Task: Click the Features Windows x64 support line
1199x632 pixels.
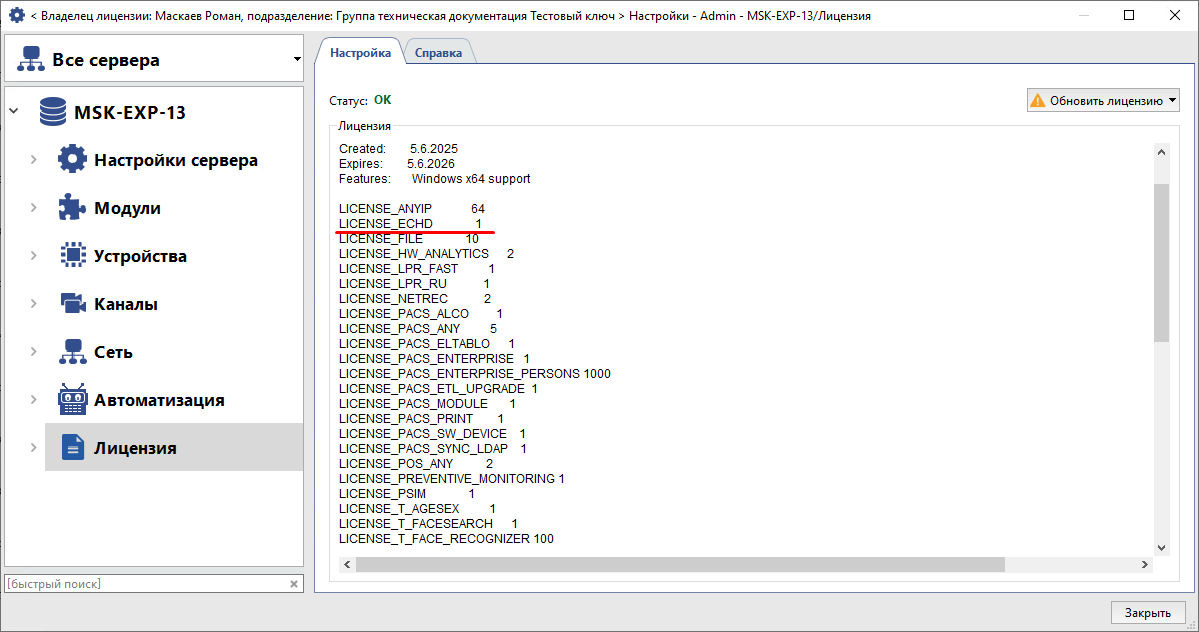Action: tap(434, 179)
